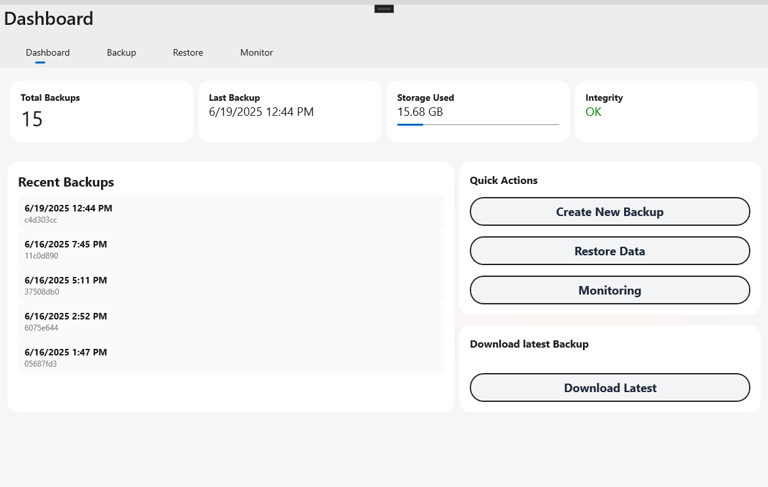Click the Create New Backup button
The width and height of the screenshot is (768, 487).
[x=609, y=212]
